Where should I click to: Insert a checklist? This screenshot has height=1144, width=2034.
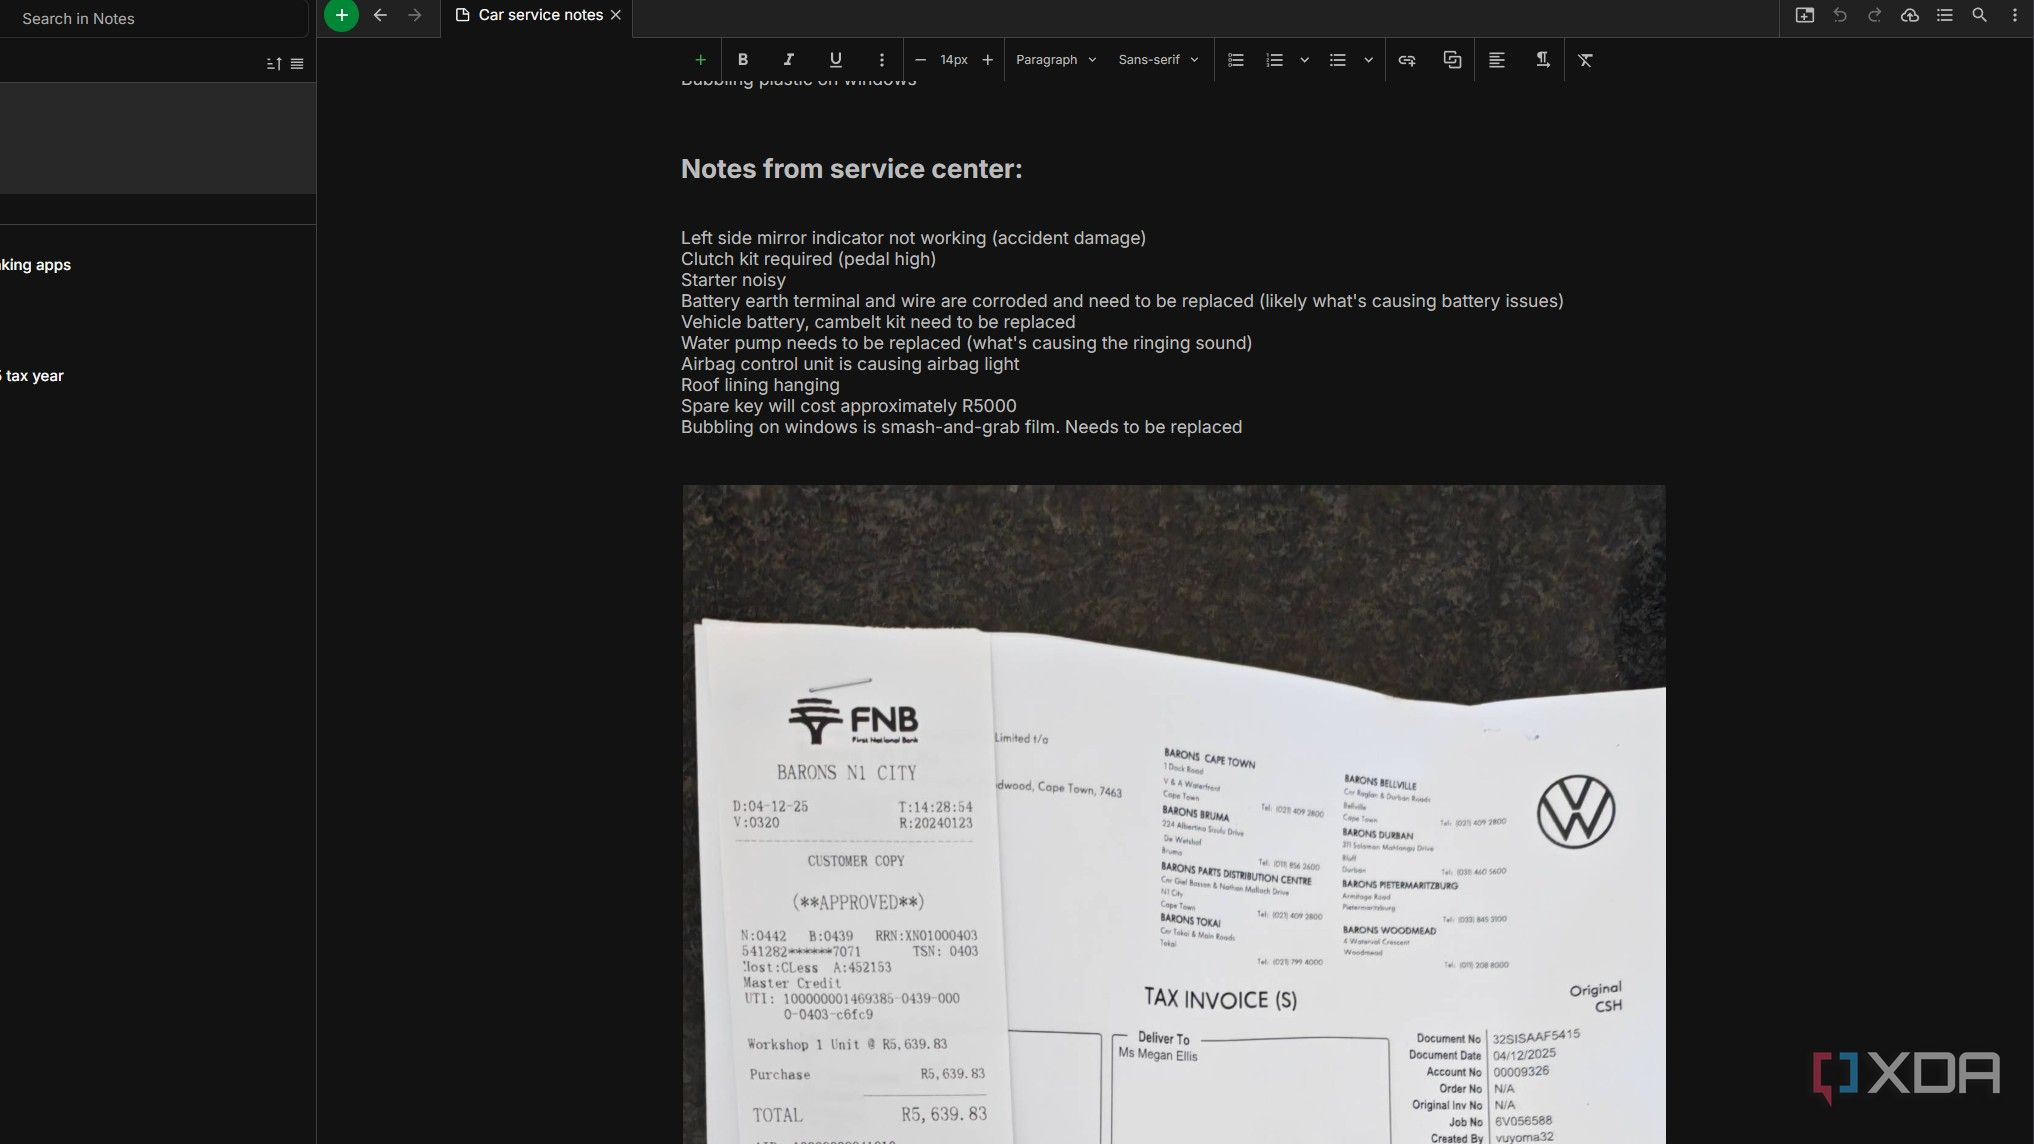[x=1236, y=60]
